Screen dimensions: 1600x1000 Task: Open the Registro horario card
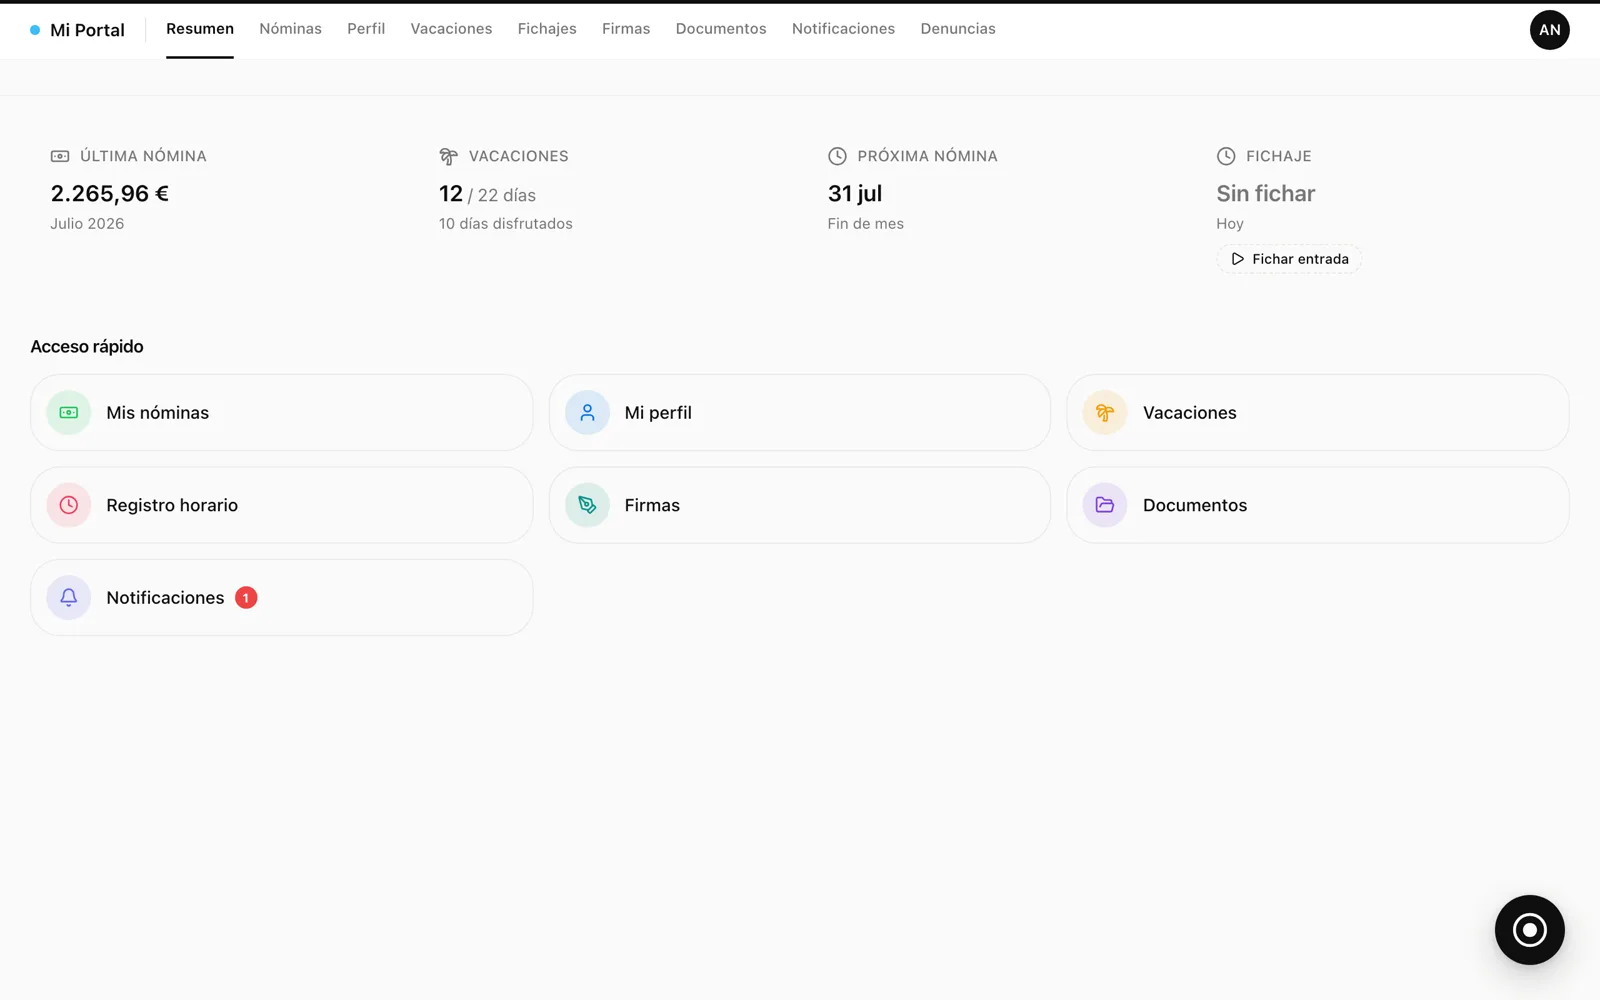(281, 505)
